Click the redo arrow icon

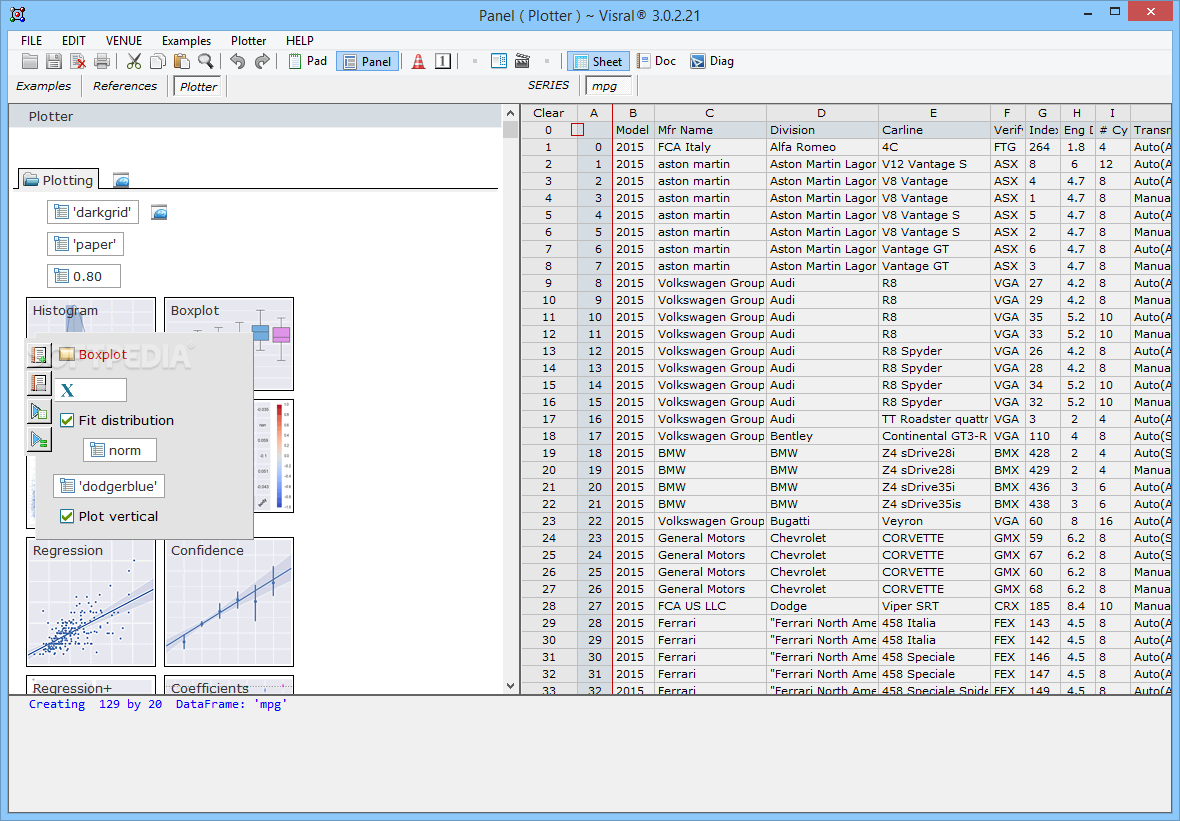[x=262, y=62]
